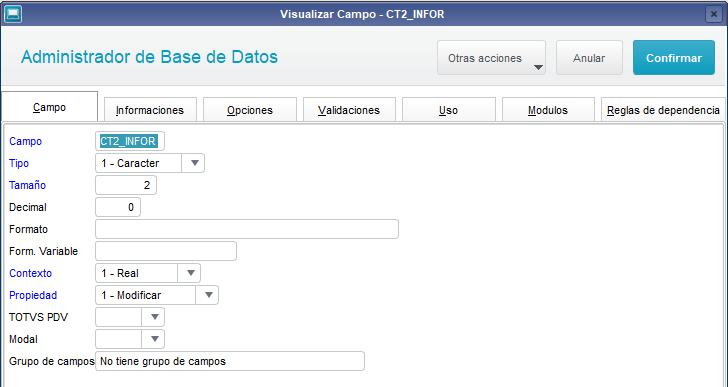
Task: Focus the Formato input field
Action: pos(247,229)
